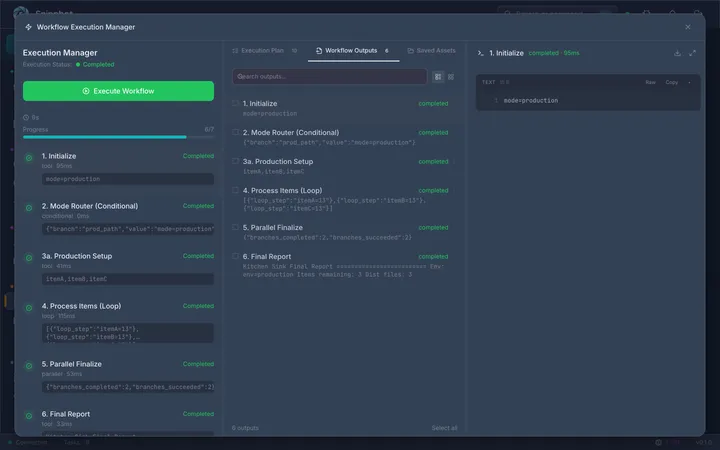Screen dimensions: 720x450
Task: Click the status icon of 5. Parallel Finalize
Action: (29, 366)
